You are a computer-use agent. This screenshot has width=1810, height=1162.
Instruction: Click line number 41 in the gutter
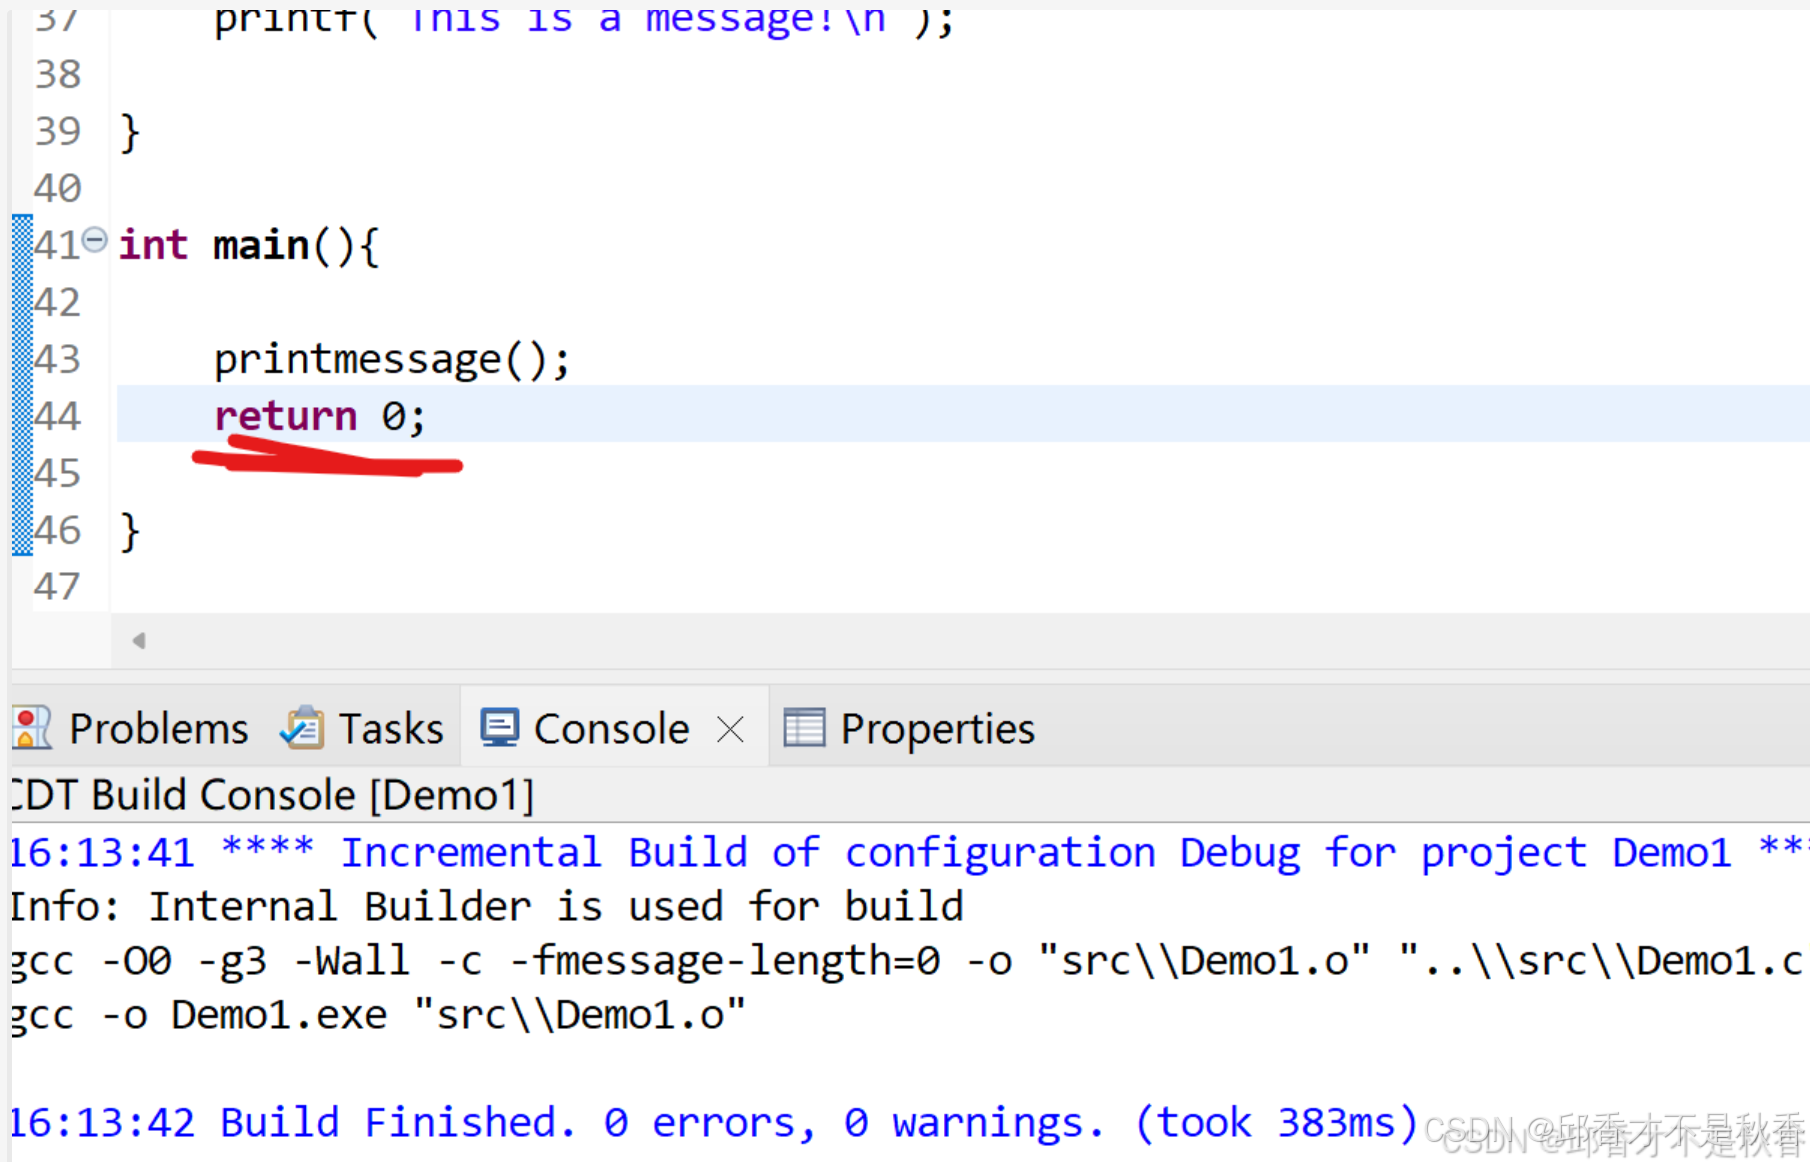pos(57,245)
